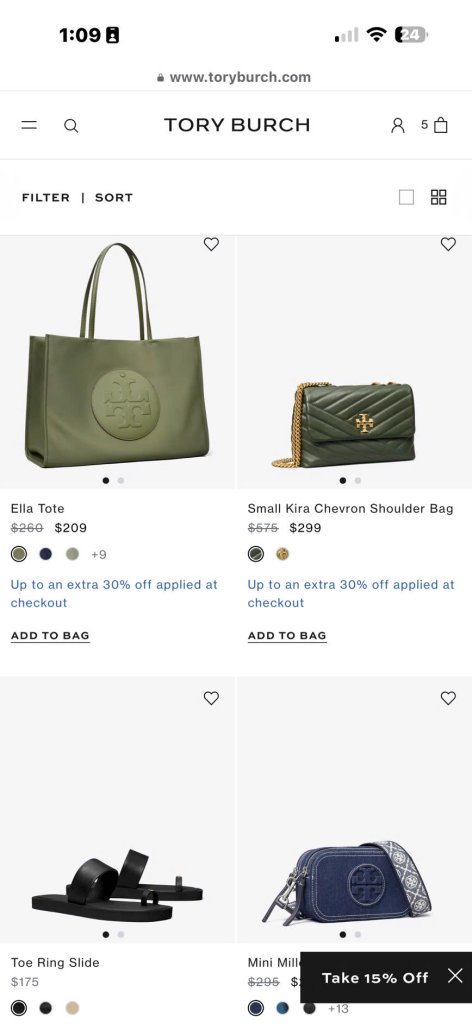Open the FILTER options
Image resolution: width=472 pixels, height=1024 pixels.
(x=46, y=197)
